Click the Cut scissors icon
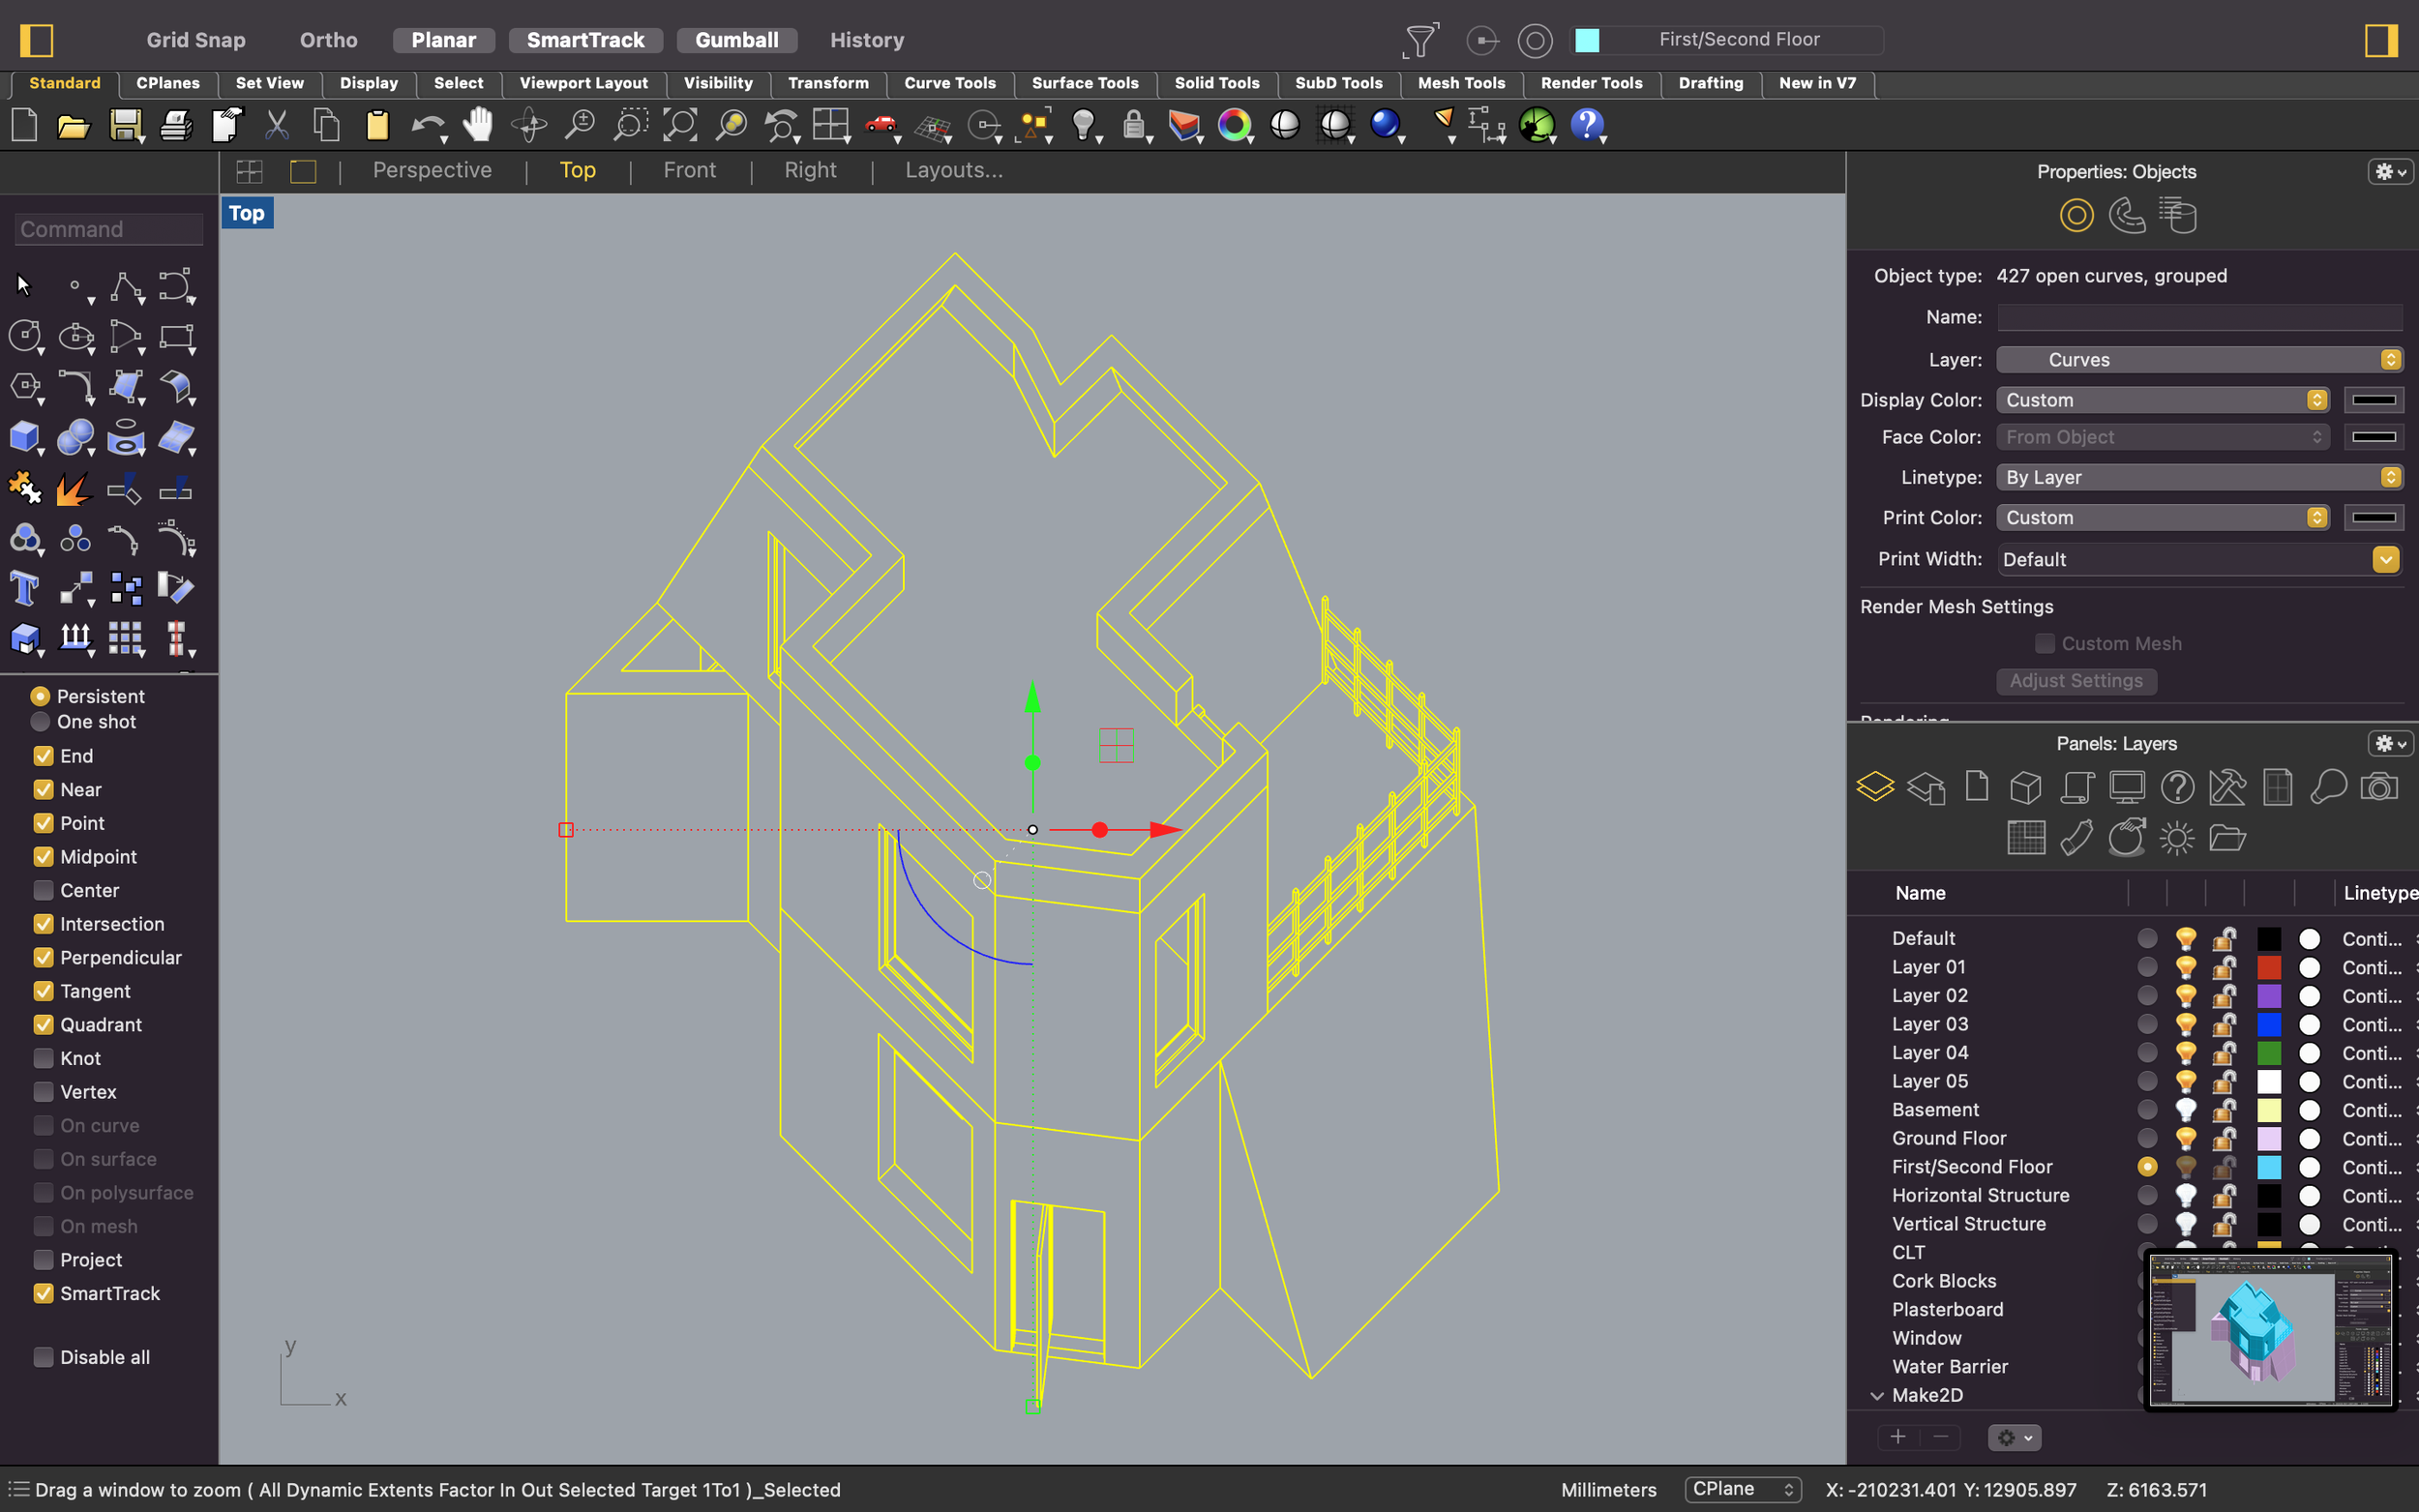Screen dimensions: 2419x1512 (x=276, y=126)
